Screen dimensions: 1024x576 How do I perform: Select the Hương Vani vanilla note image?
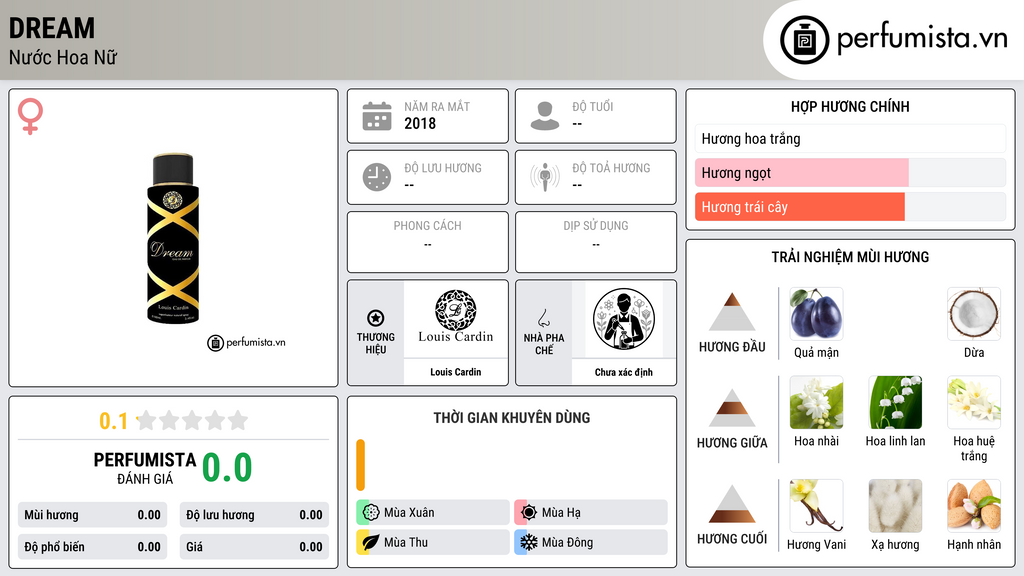[x=816, y=506]
